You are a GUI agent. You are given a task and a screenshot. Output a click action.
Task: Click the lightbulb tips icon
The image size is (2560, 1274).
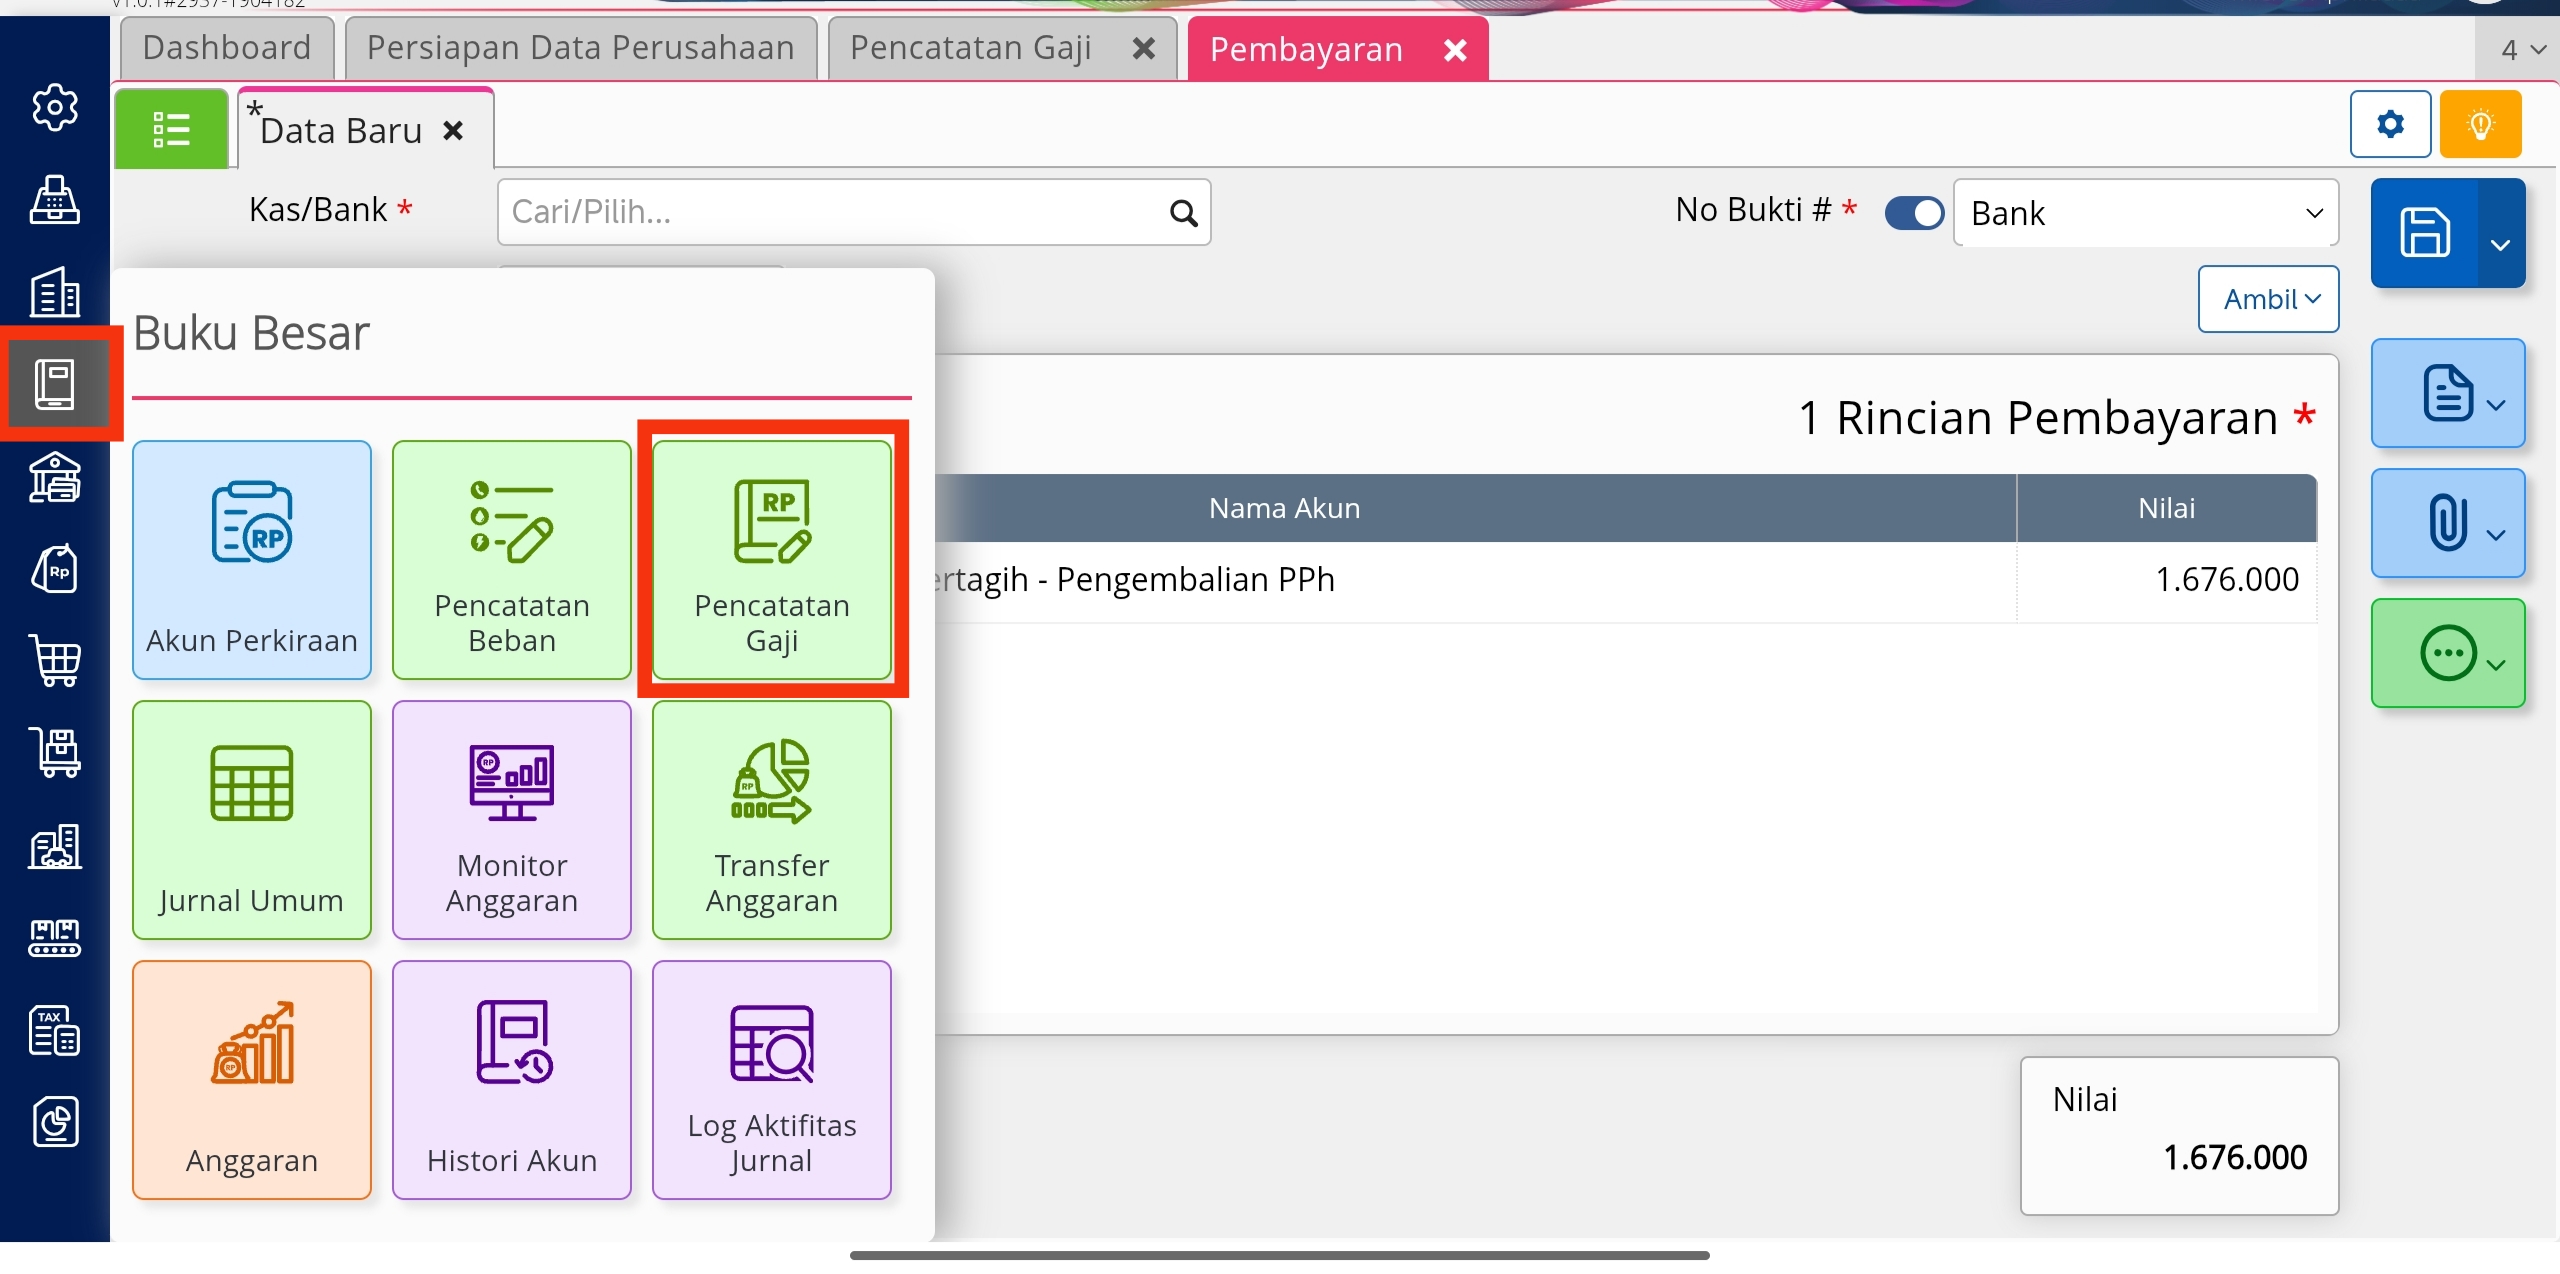click(2480, 125)
